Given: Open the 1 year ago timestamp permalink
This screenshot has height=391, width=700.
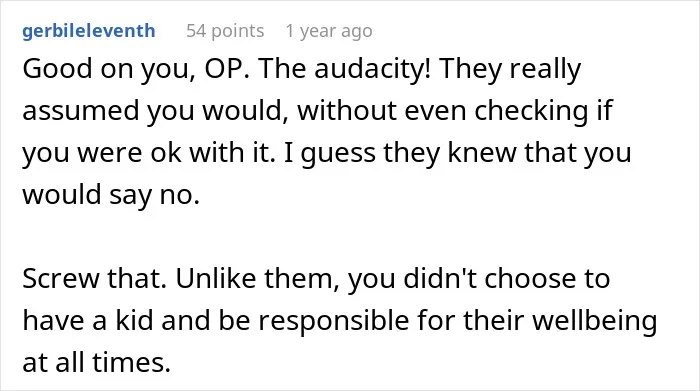Looking at the screenshot, I should point(329,31).
